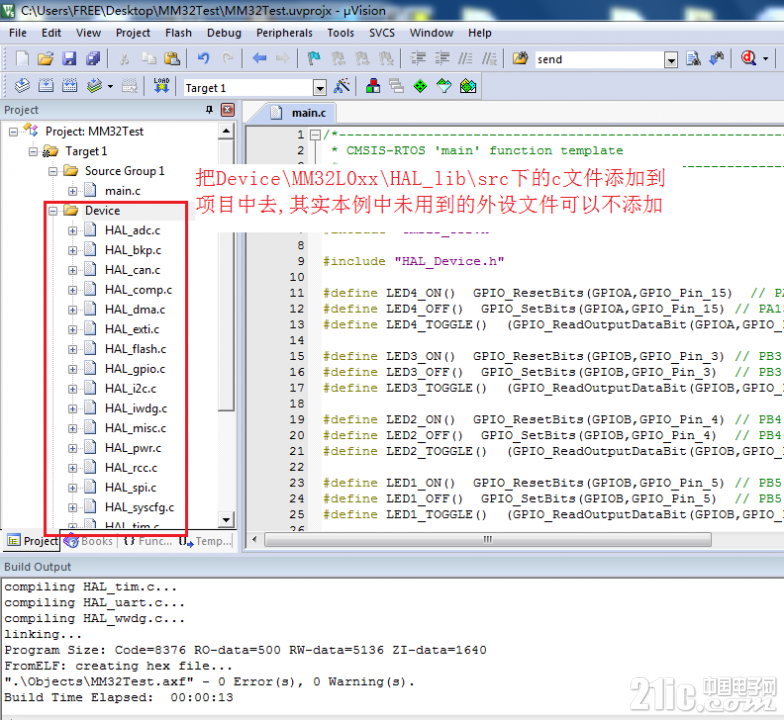Screen dimensions: 784x720
Task: Indent selected lines icon
Action: tap(418, 58)
